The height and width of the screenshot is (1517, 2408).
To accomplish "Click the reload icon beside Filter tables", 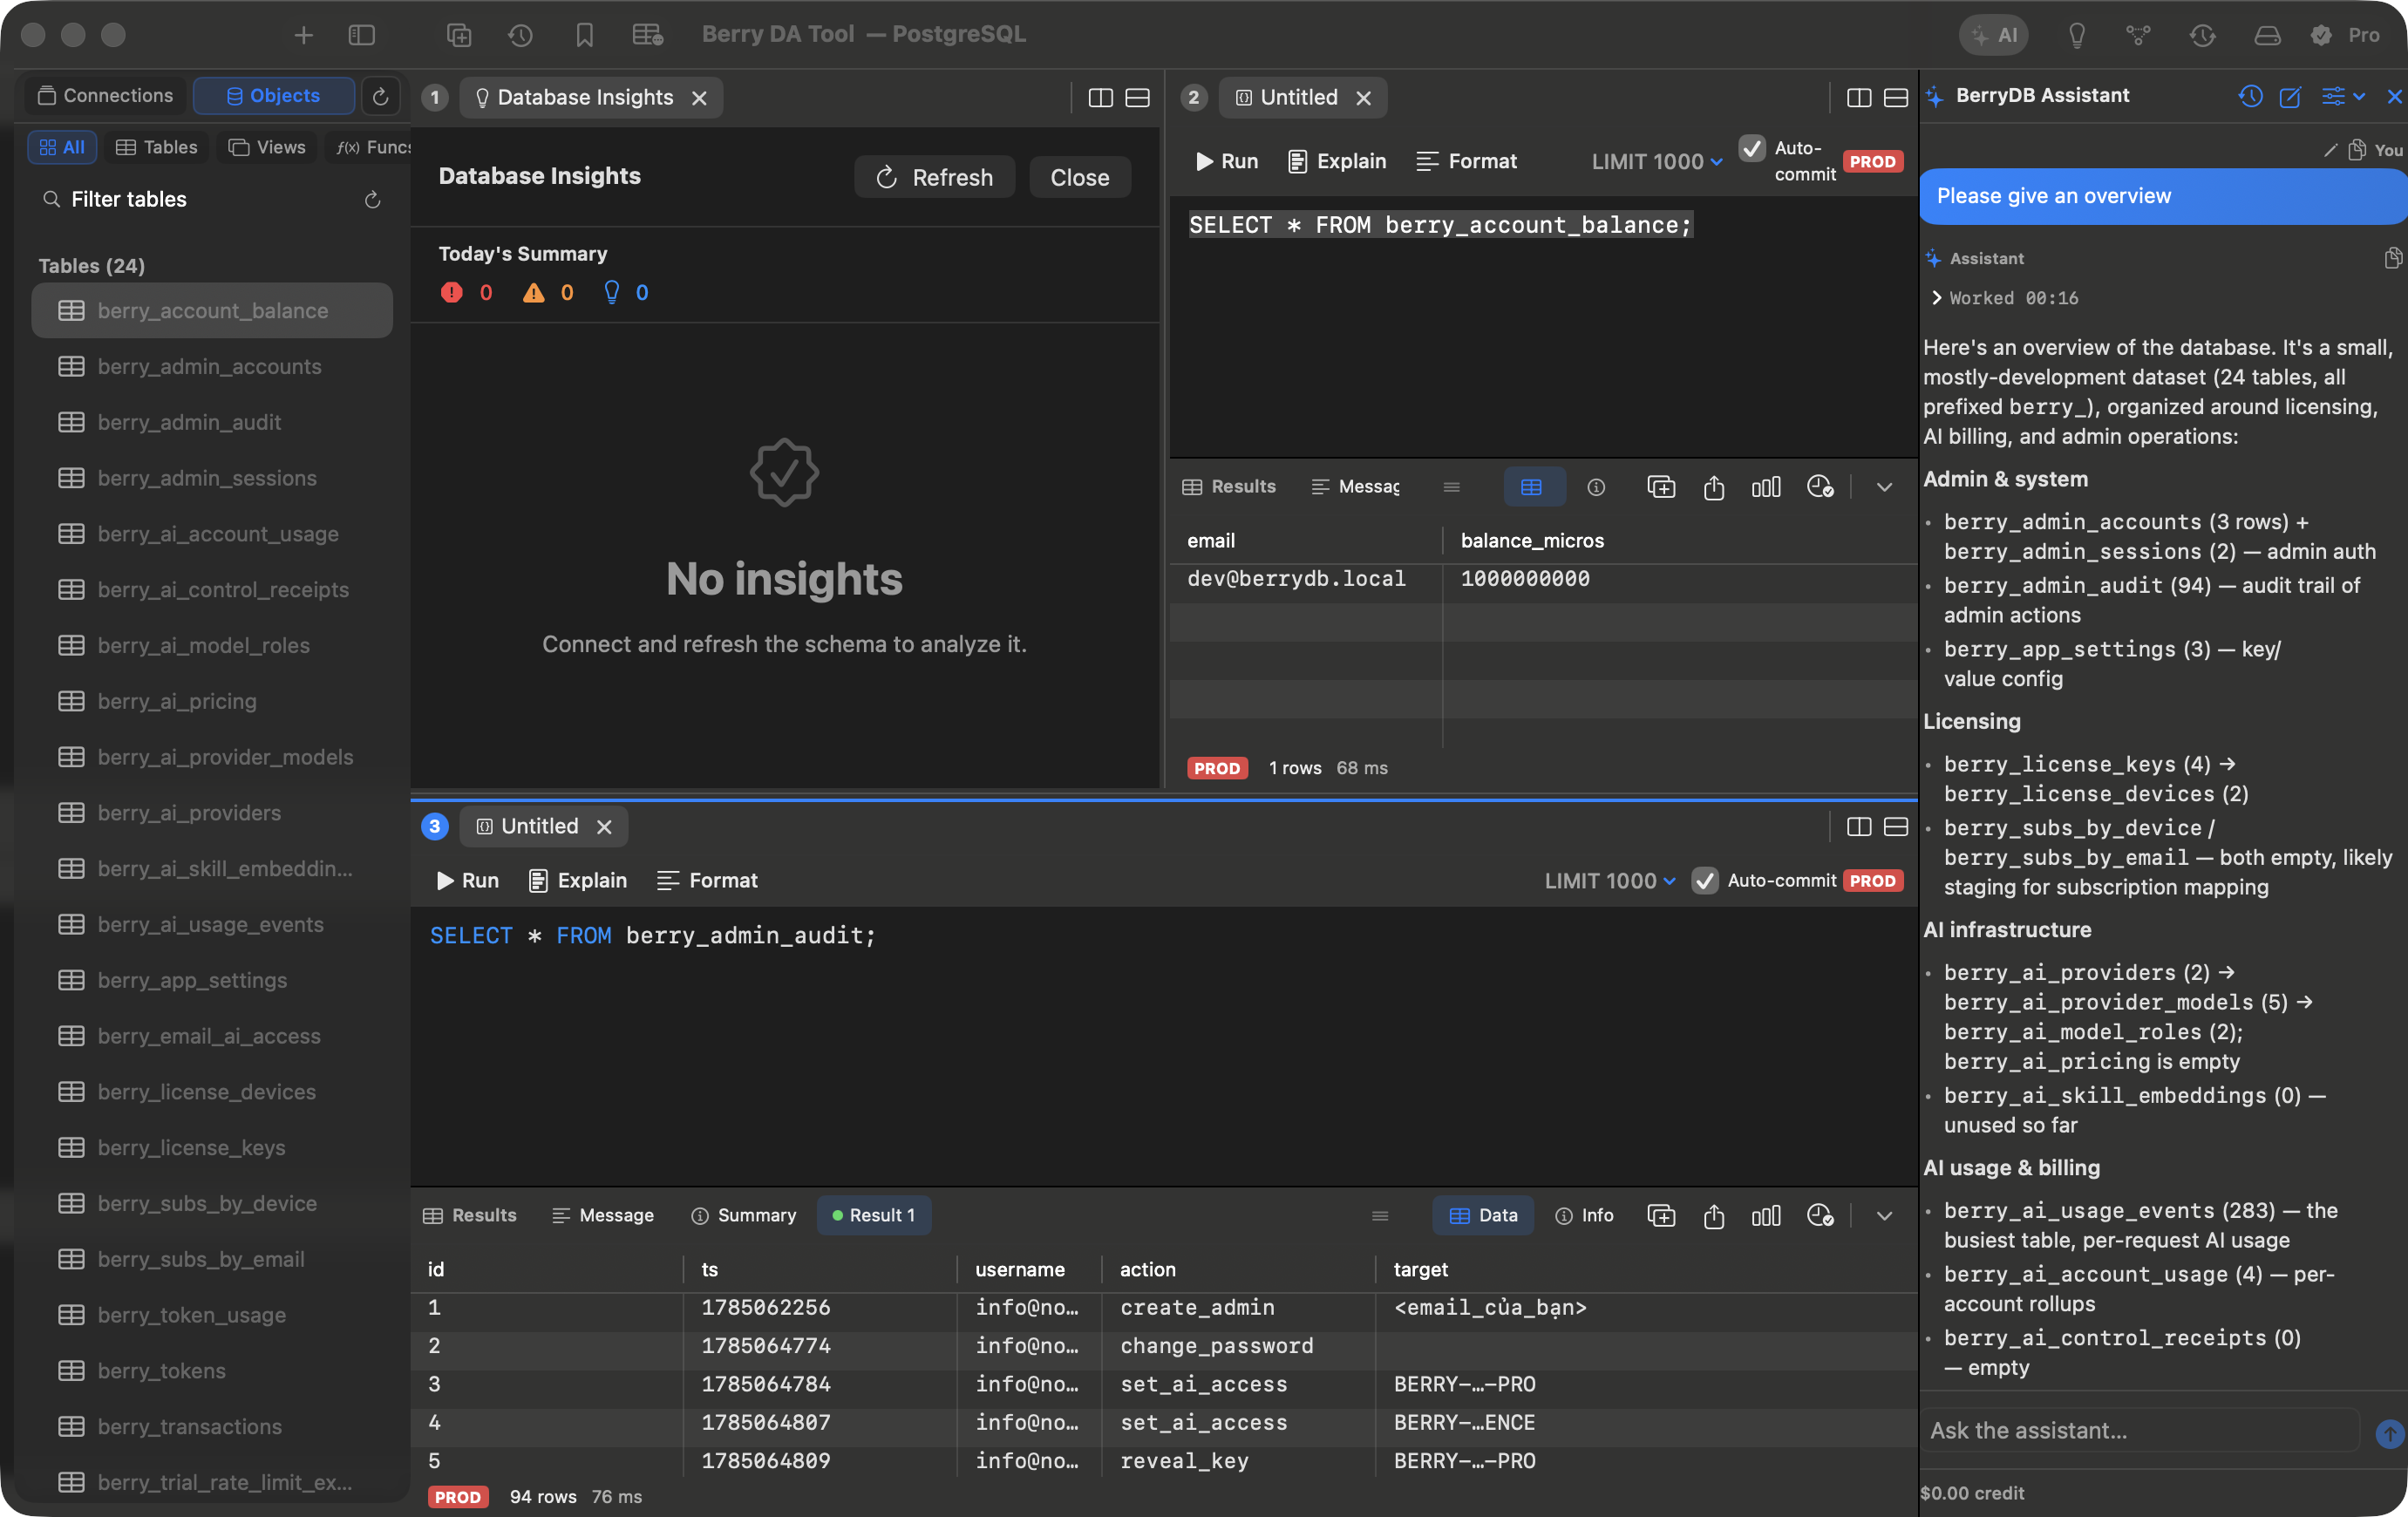I will (373, 200).
